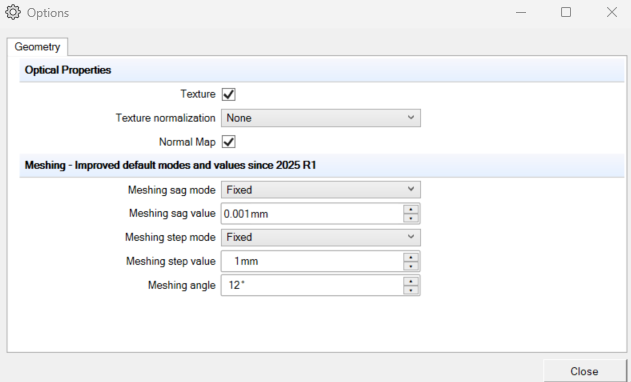Viewport: 631px width, 382px height.
Task: Maximize the Options window
Action: 566,12
